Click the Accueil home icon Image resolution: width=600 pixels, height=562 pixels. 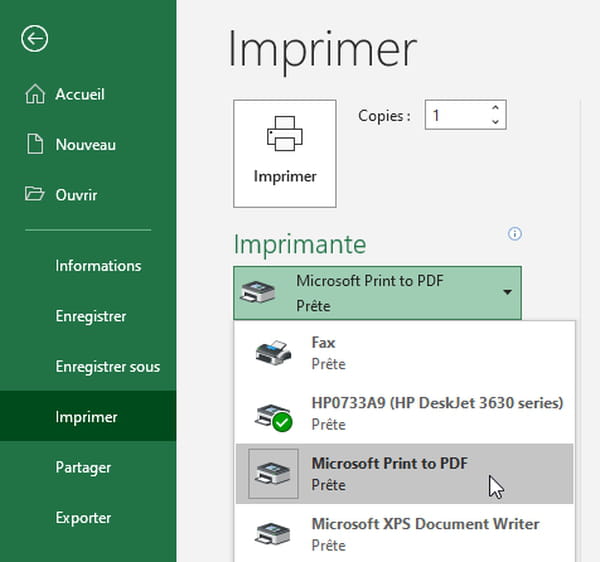click(x=35, y=94)
